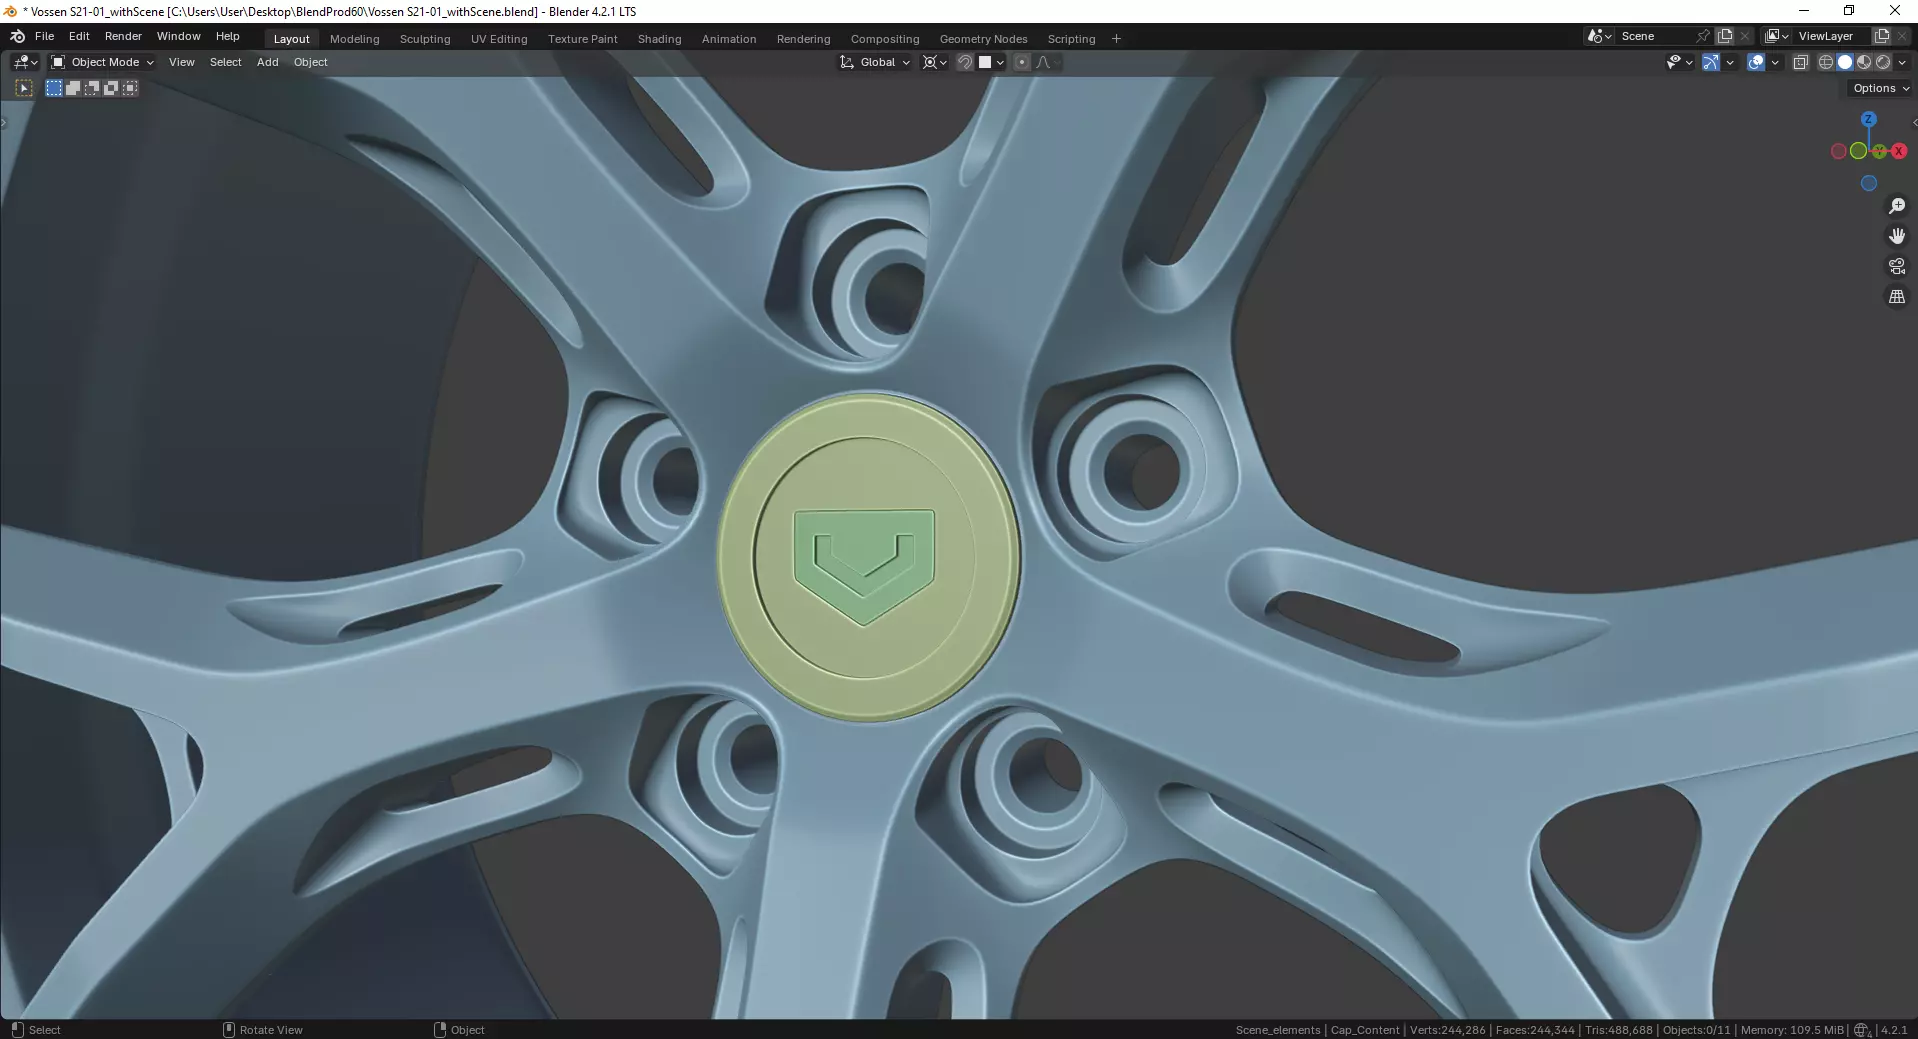1918x1039 pixels.
Task: Expand the sidebar arrow at viewport right edge
Action: pyautogui.click(x=1914, y=123)
